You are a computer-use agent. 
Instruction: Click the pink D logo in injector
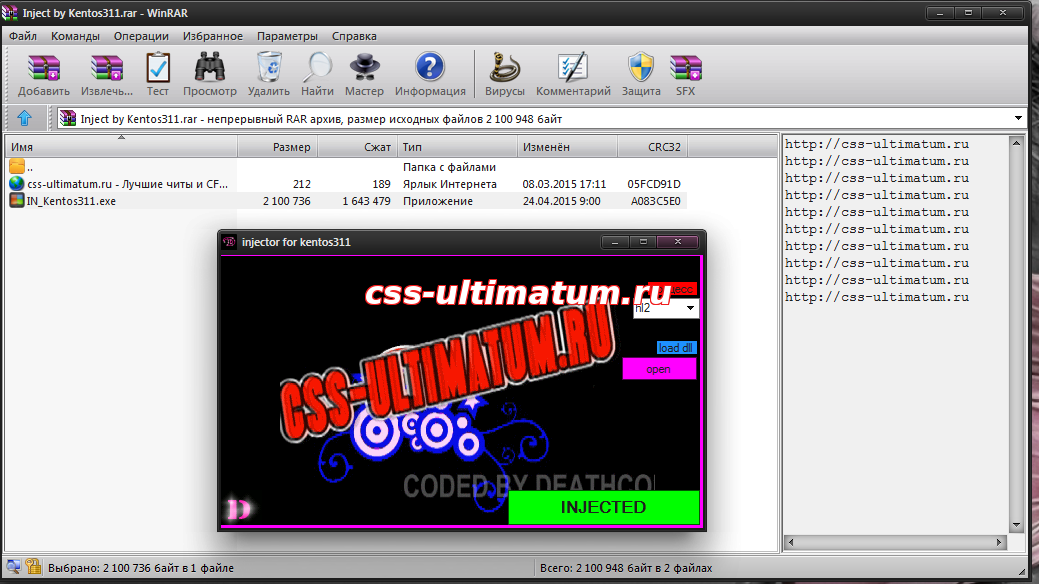coord(239,509)
